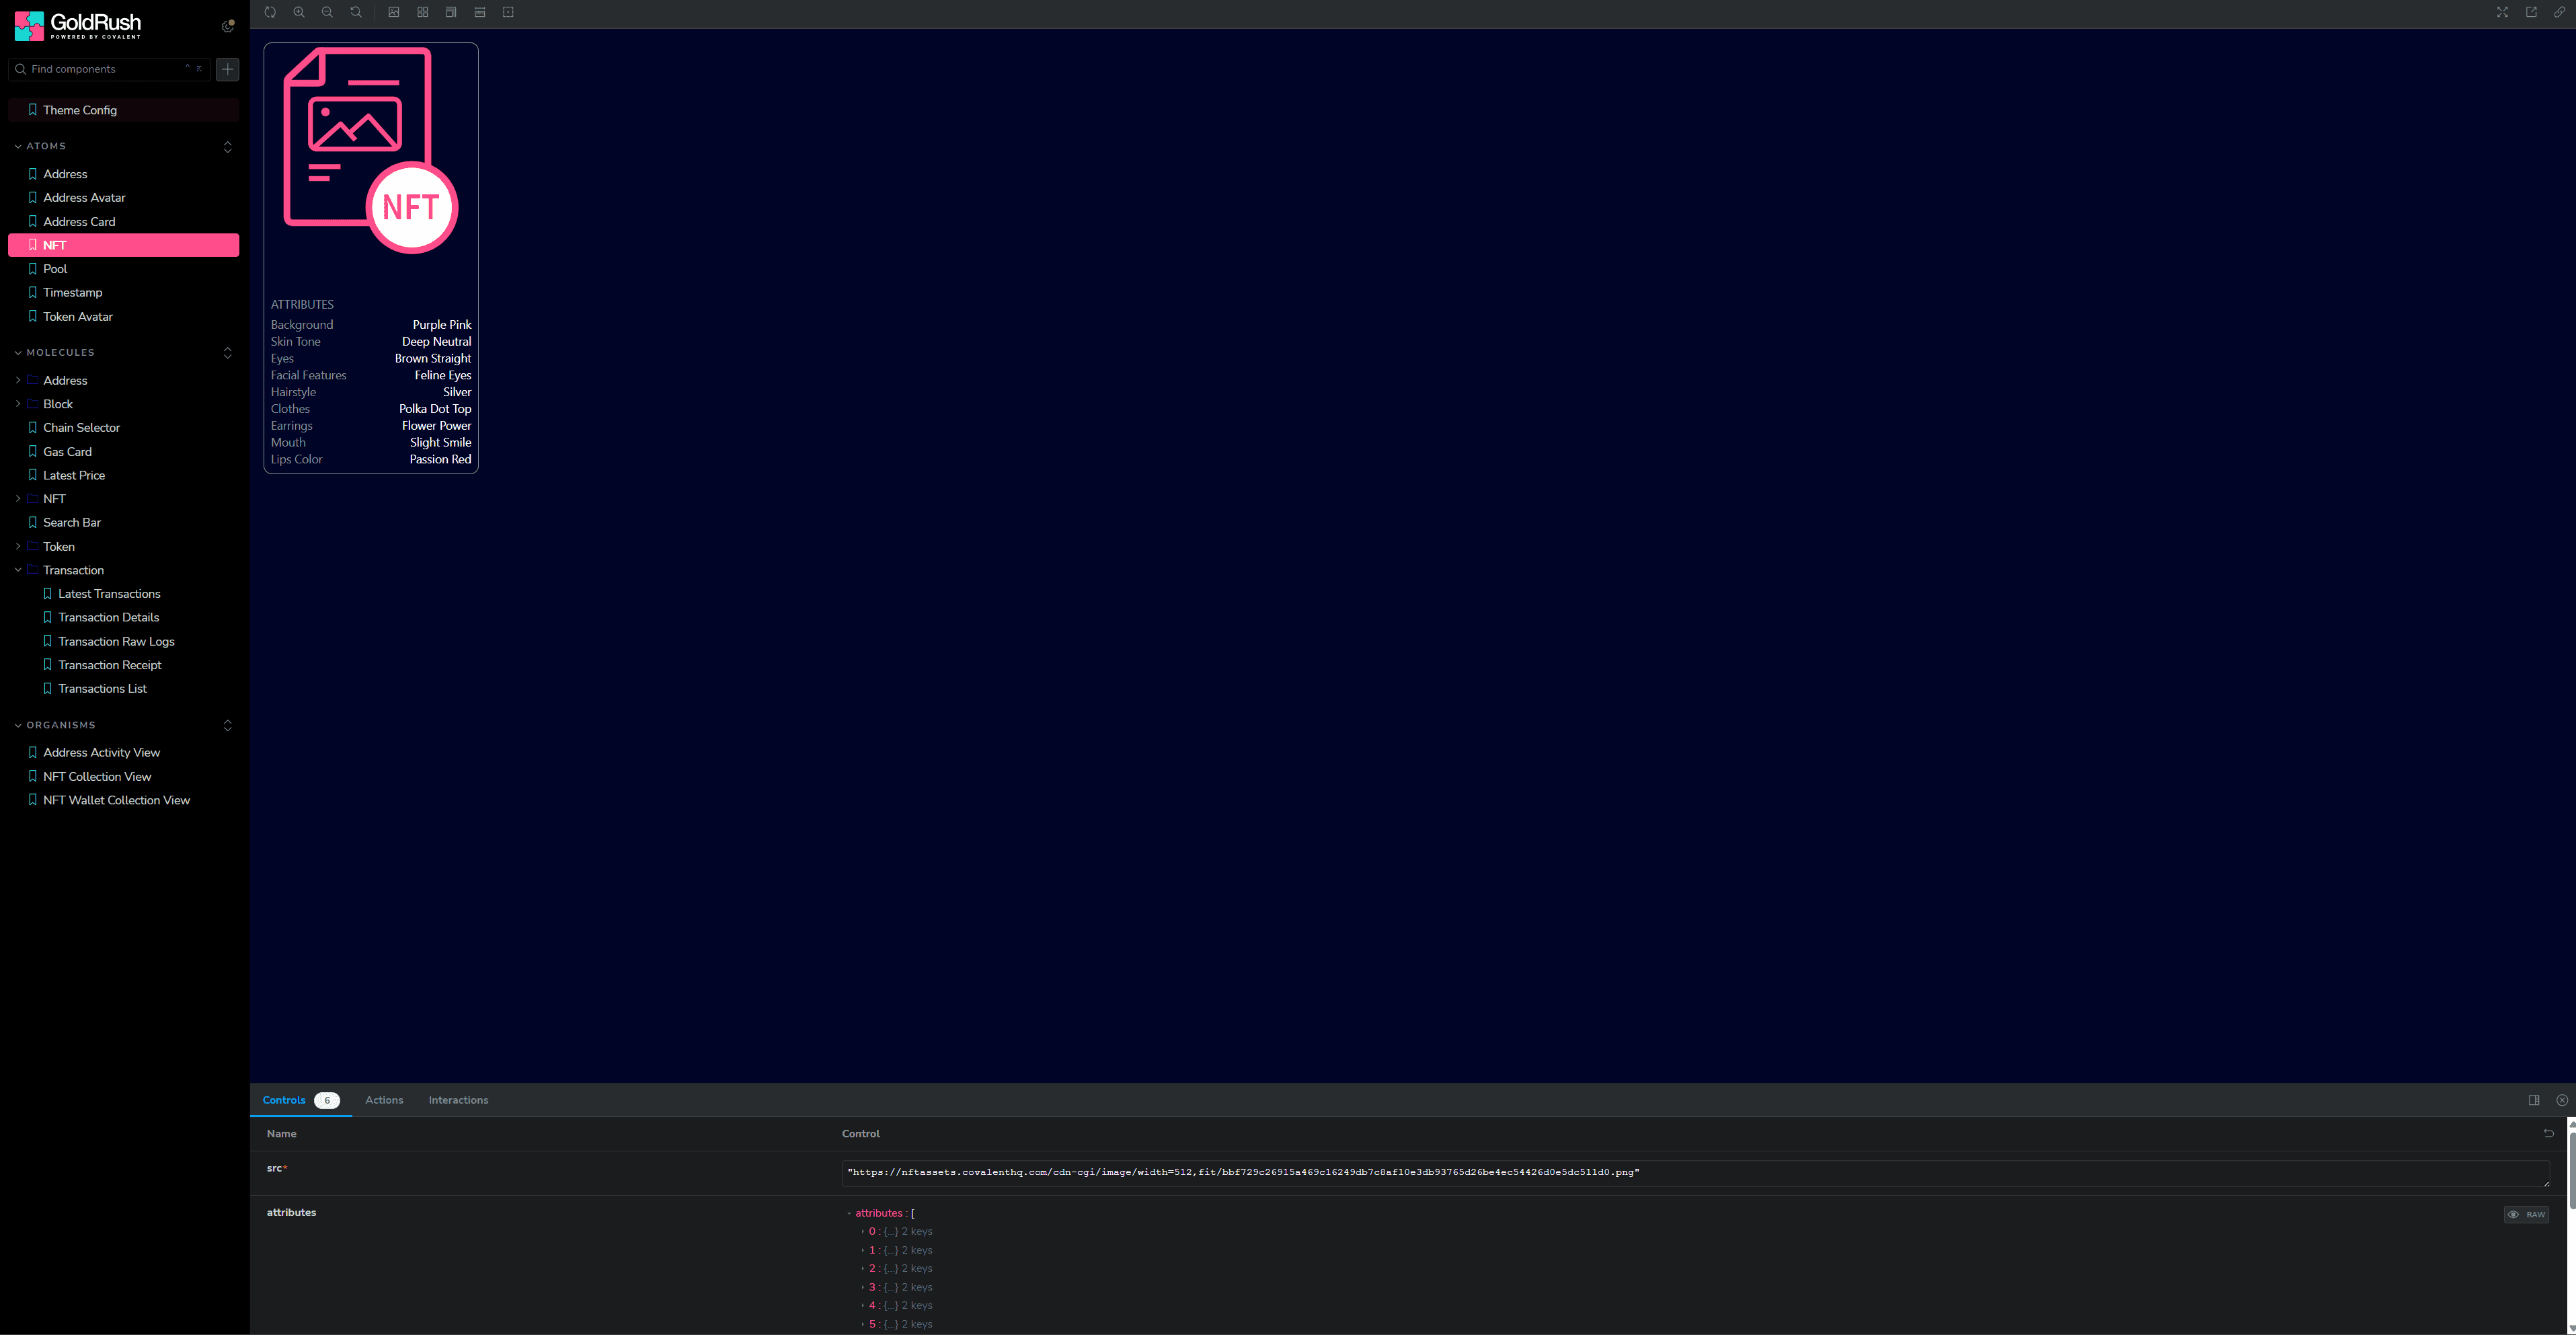Toggle the RAW view for attributes
The height and width of the screenshot is (1335, 2576).
tap(2526, 1214)
